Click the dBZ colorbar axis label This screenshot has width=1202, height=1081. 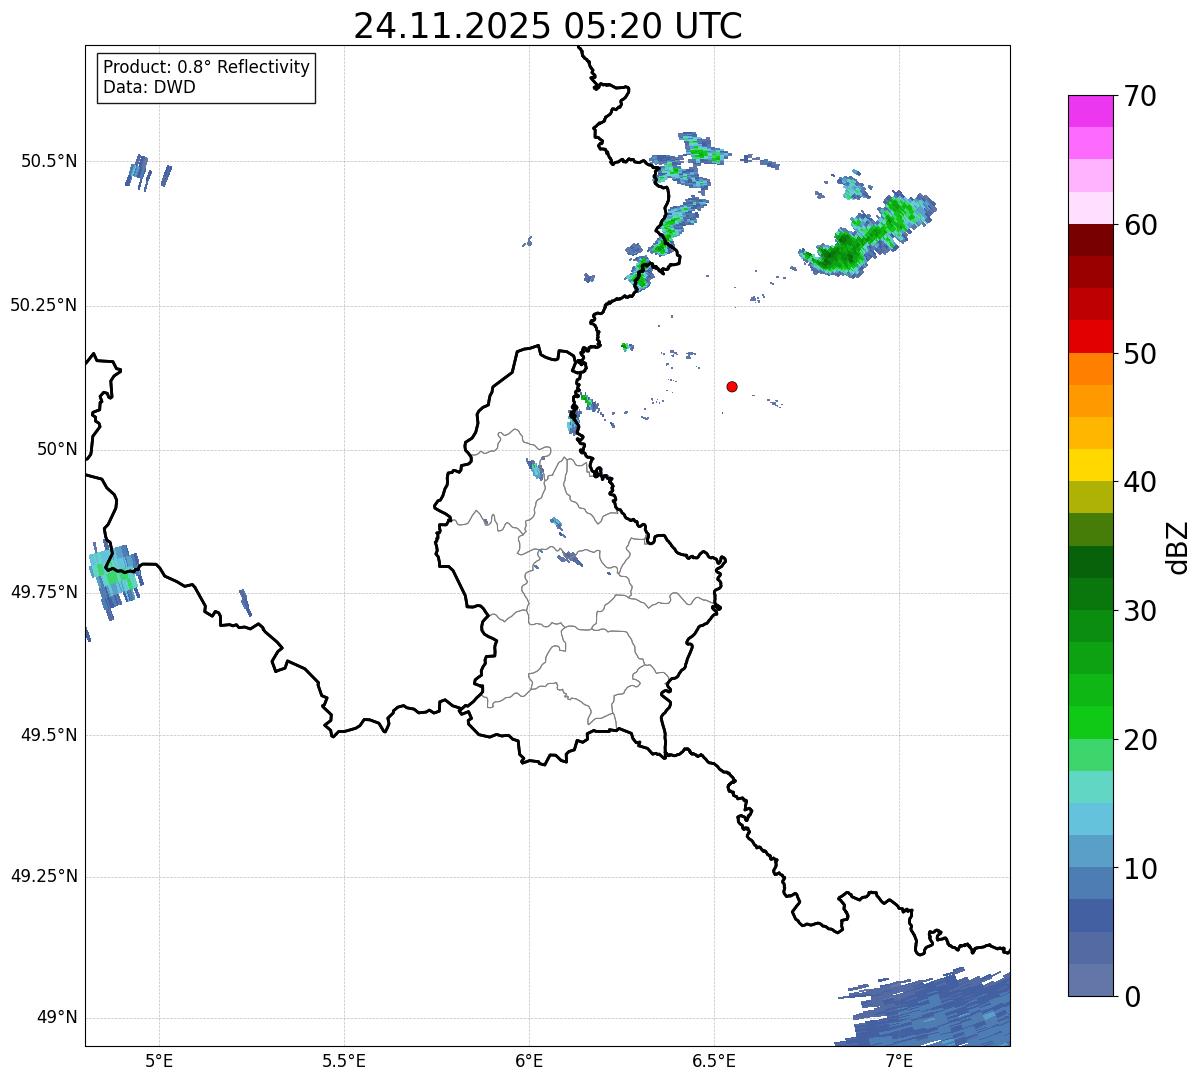coord(1178,547)
